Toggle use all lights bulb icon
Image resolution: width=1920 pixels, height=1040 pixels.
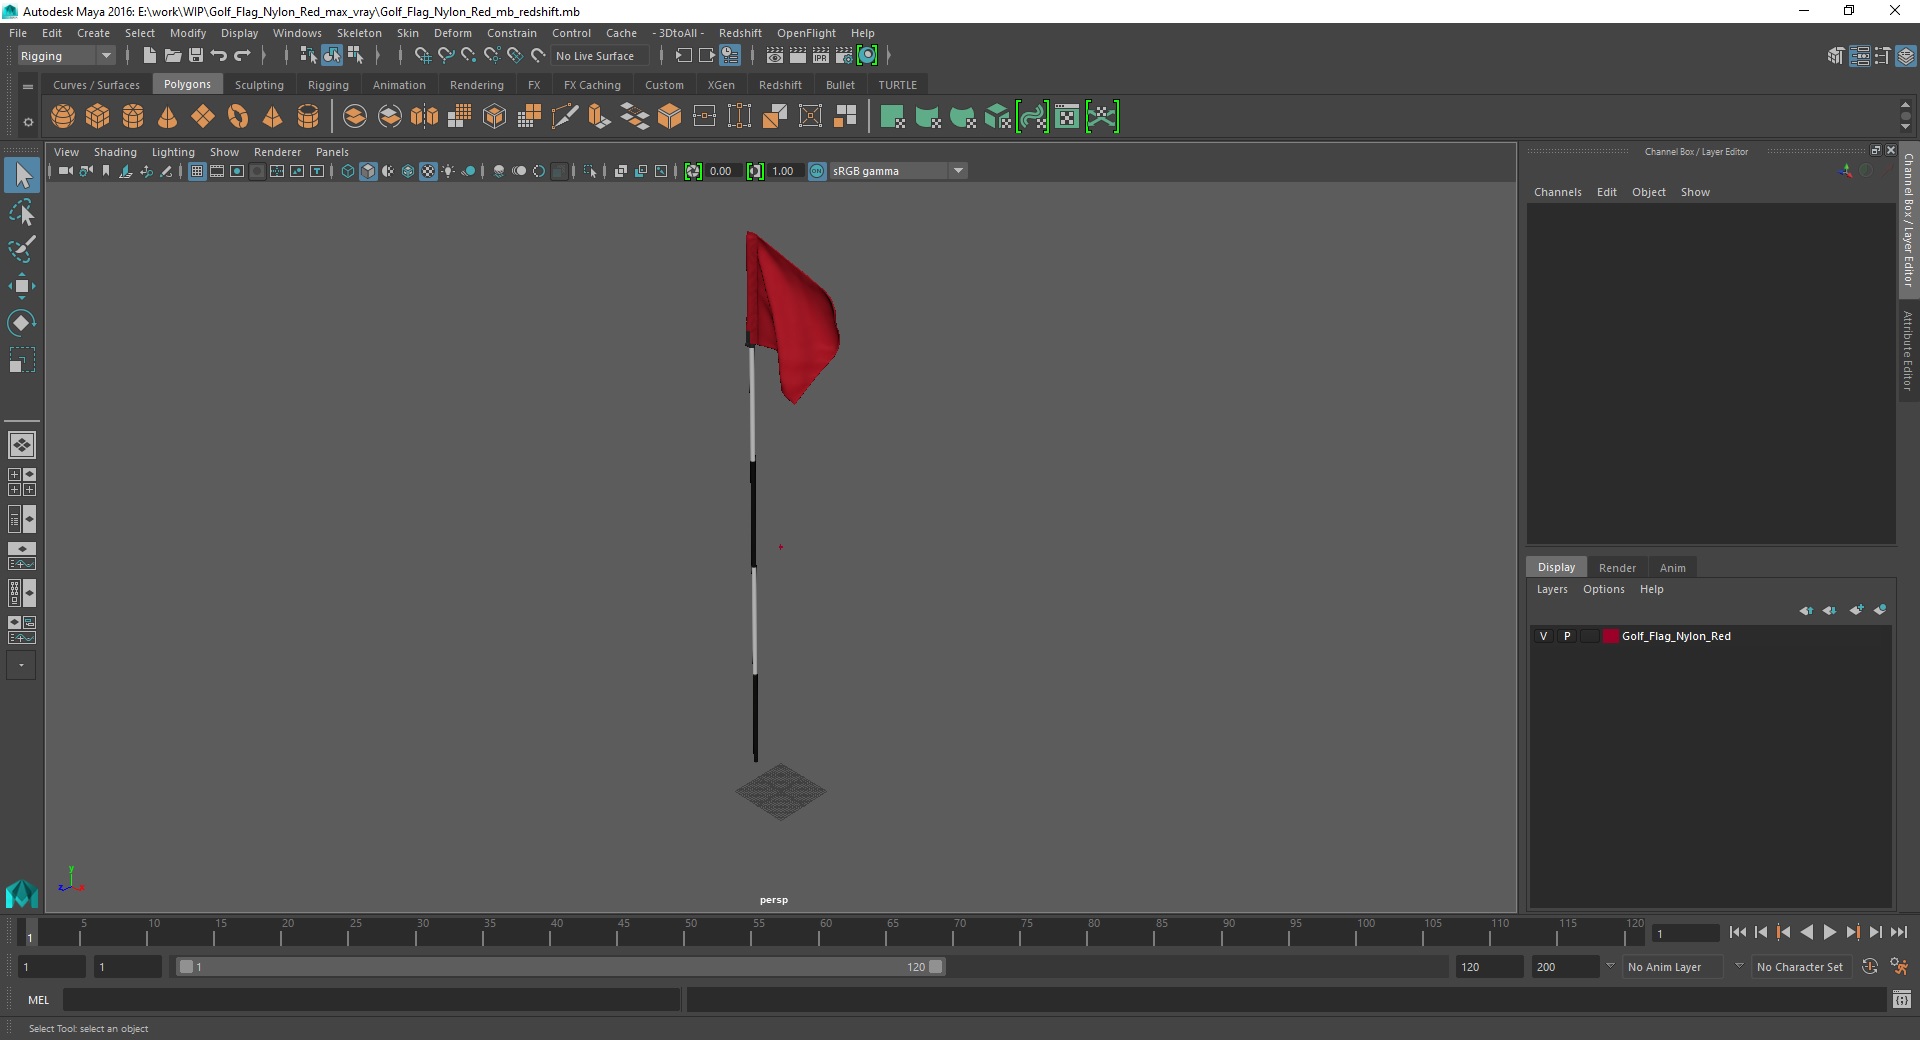[x=448, y=171]
